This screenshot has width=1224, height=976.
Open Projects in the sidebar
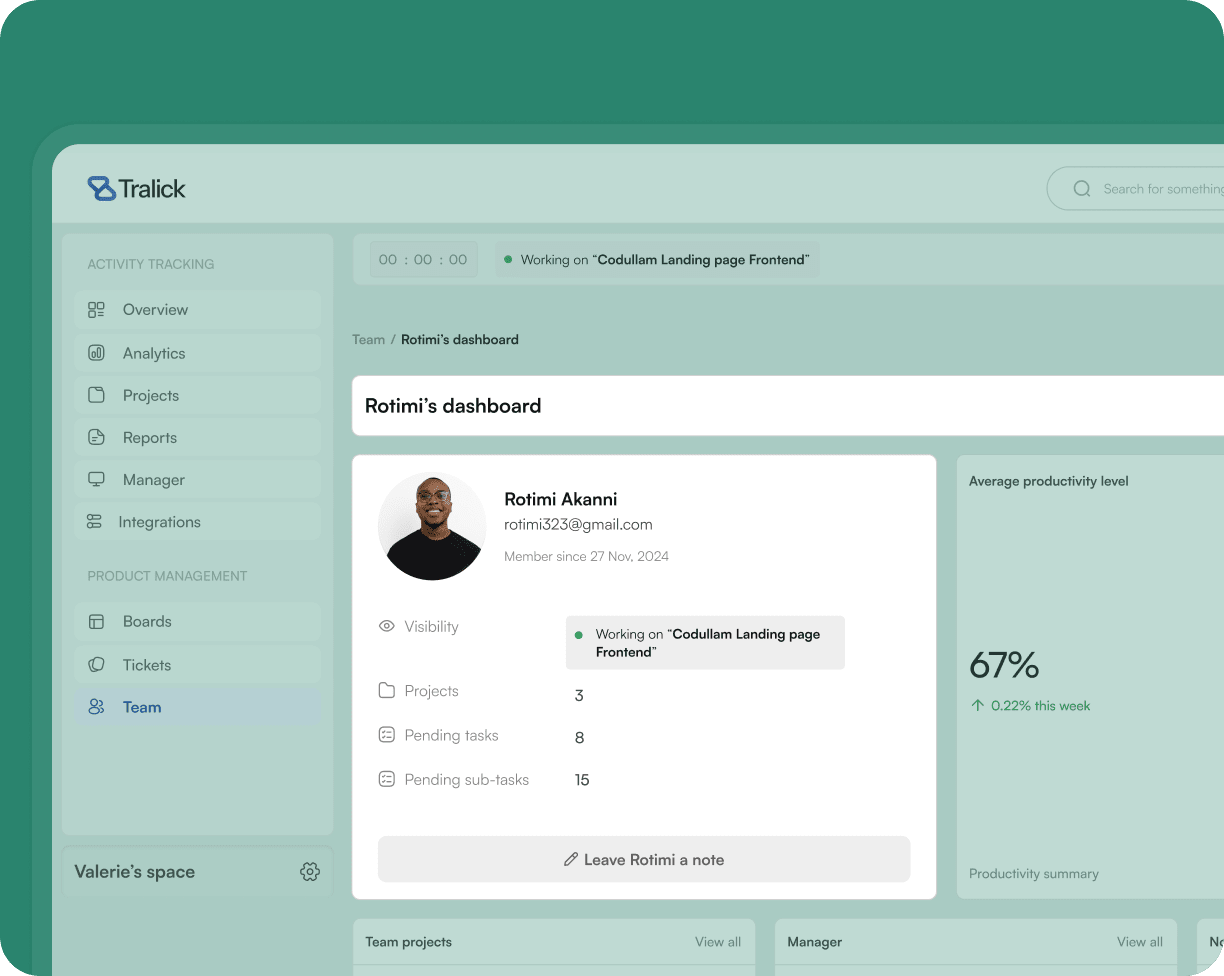150,396
